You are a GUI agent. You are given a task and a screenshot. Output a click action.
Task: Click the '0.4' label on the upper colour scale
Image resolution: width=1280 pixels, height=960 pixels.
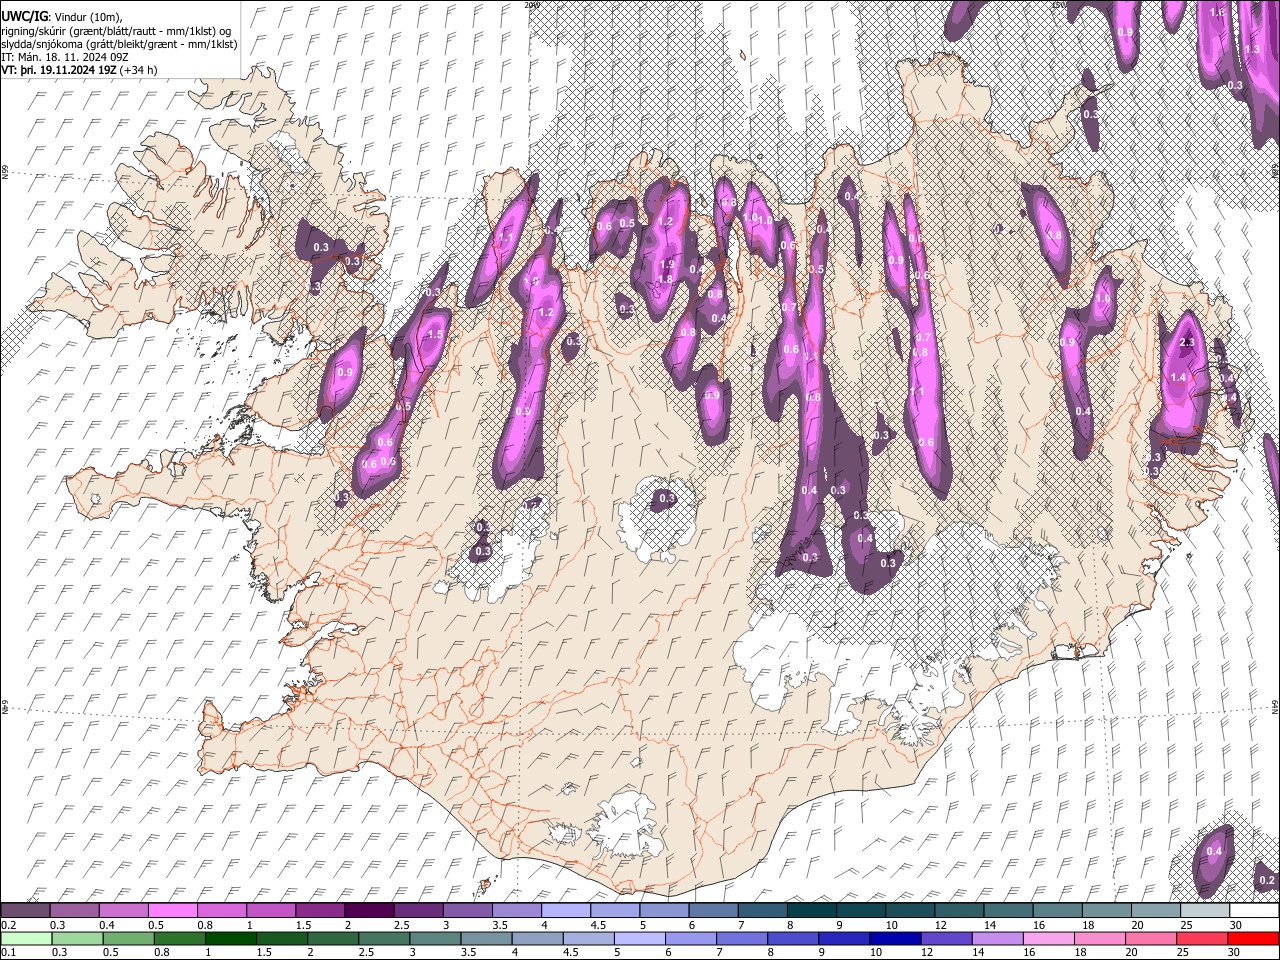pyautogui.click(x=105, y=925)
